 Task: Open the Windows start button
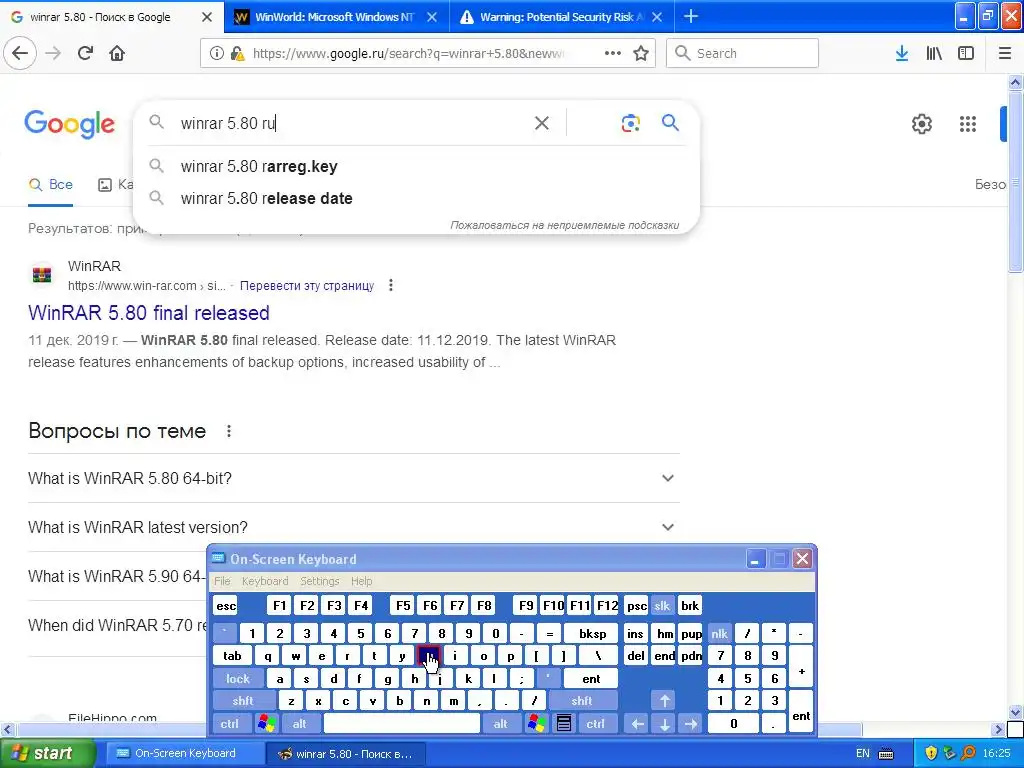click(46, 753)
